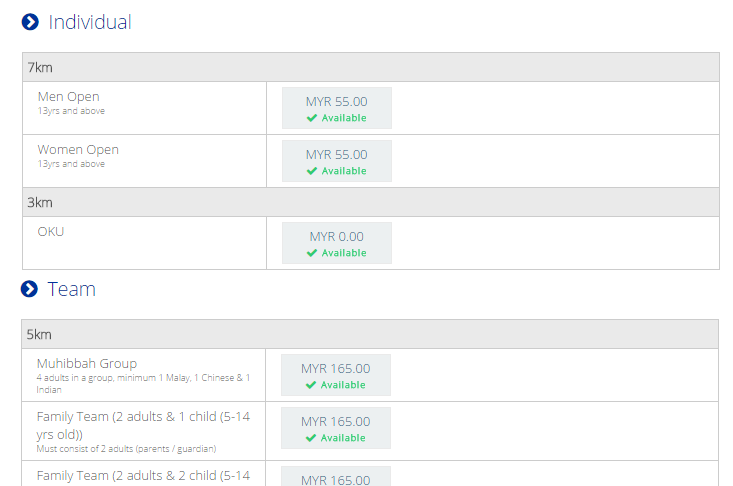Select Muhibbah Group MYR 165.00 ticket
The width and height of the screenshot is (733, 486).
pos(336,375)
